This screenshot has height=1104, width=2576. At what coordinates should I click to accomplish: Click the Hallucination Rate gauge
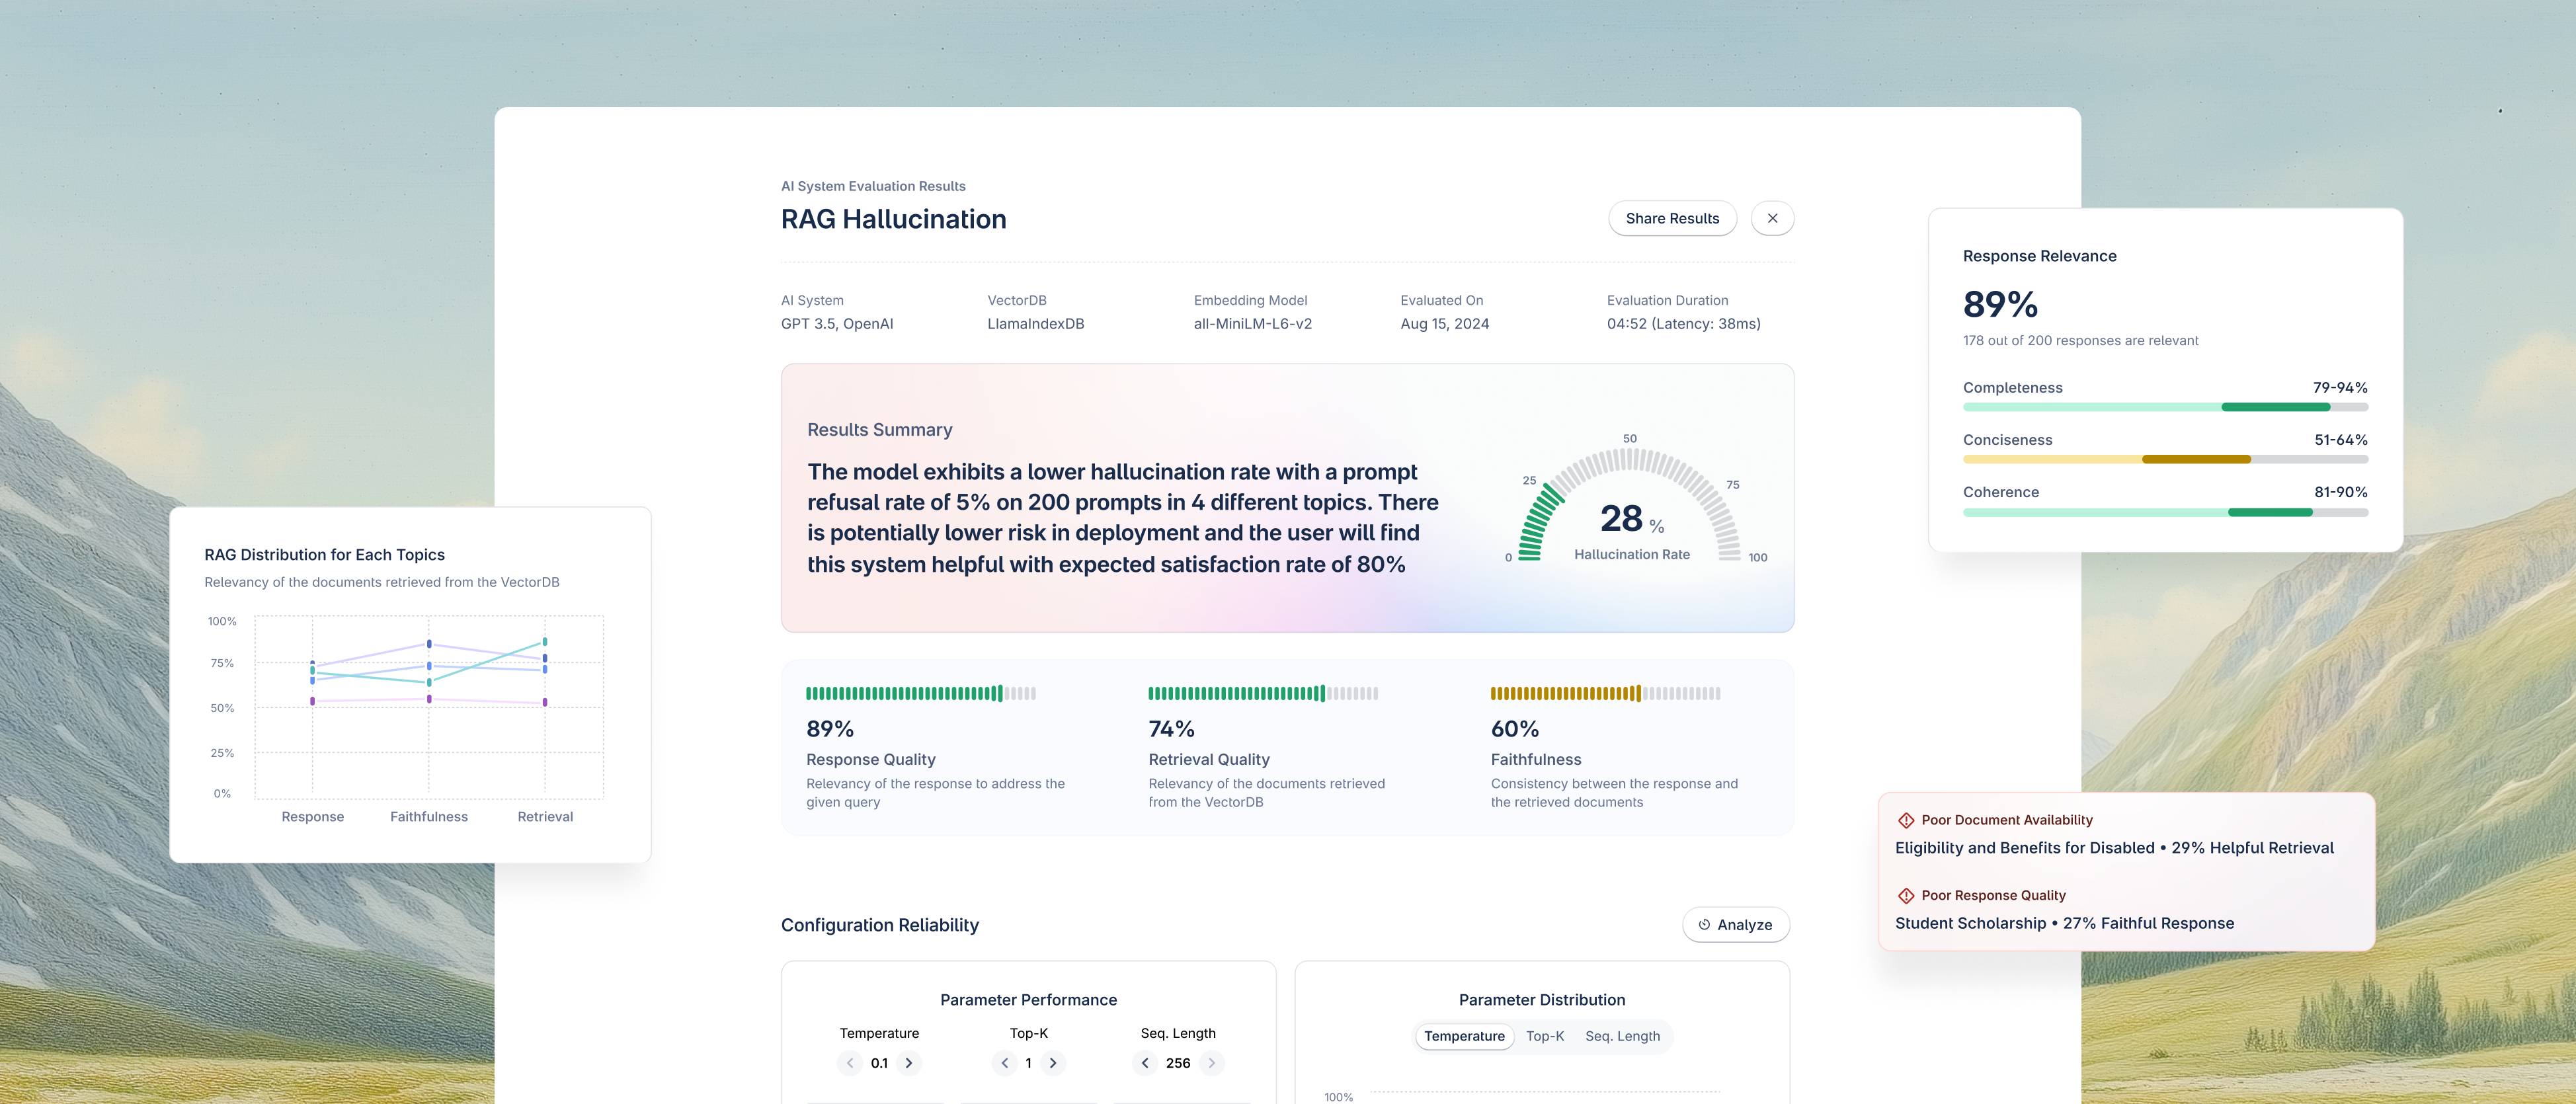[x=1631, y=510]
